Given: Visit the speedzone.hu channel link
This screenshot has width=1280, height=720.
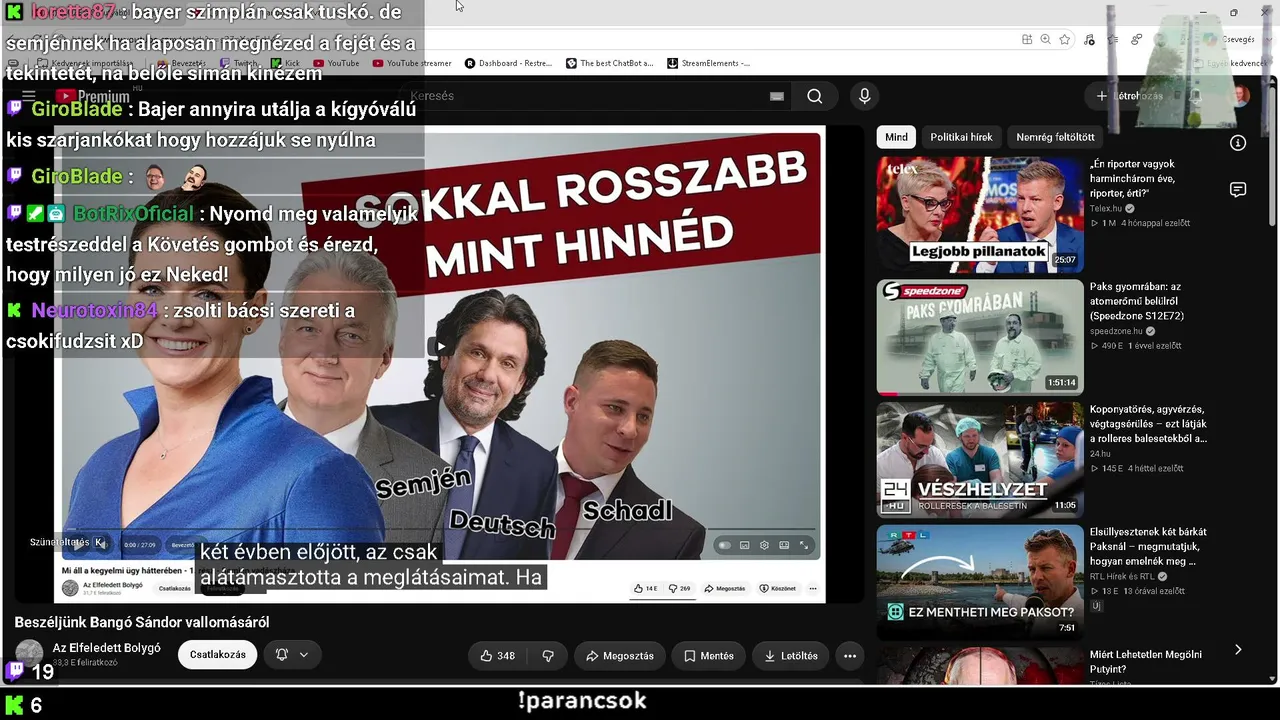Looking at the screenshot, I should [x=1116, y=331].
